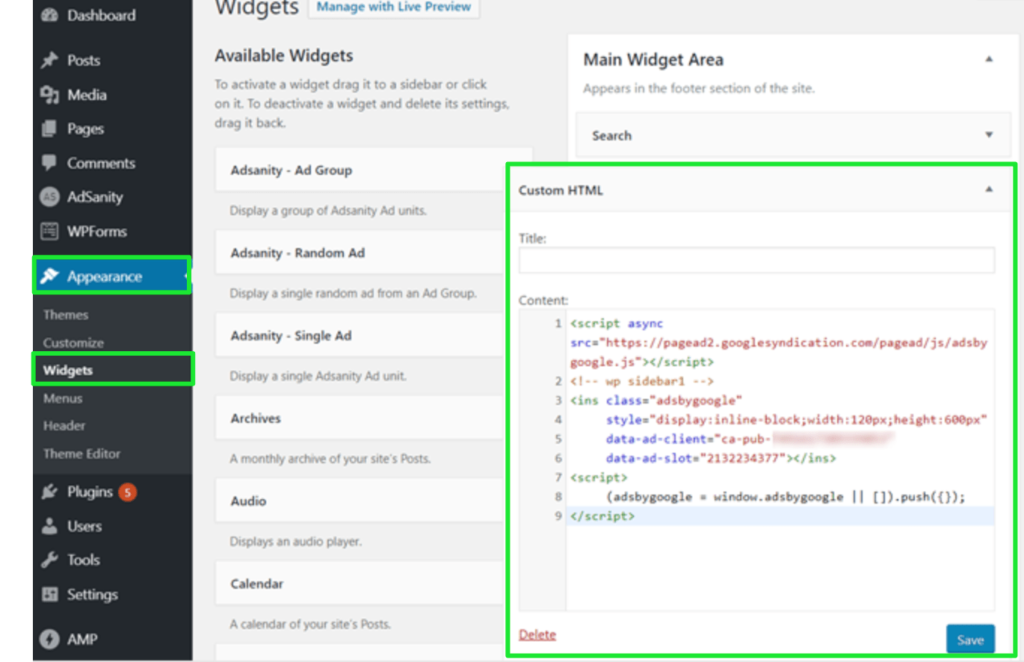Open the Pages menu
The height and width of the screenshot is (662, 1024).
[86, 129]
